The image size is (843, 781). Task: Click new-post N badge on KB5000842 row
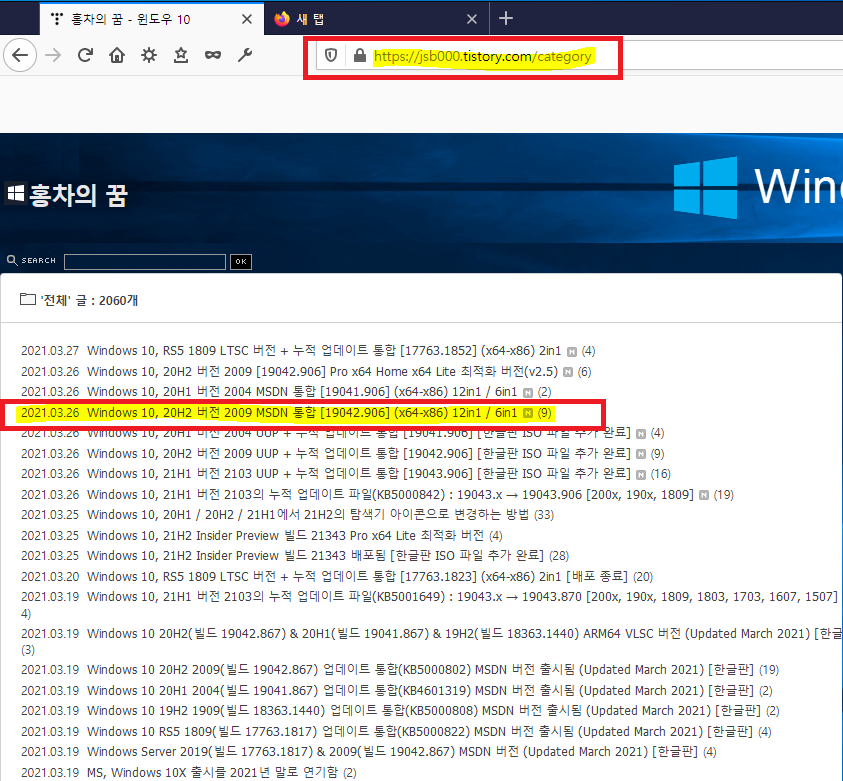tap(704, 496)
